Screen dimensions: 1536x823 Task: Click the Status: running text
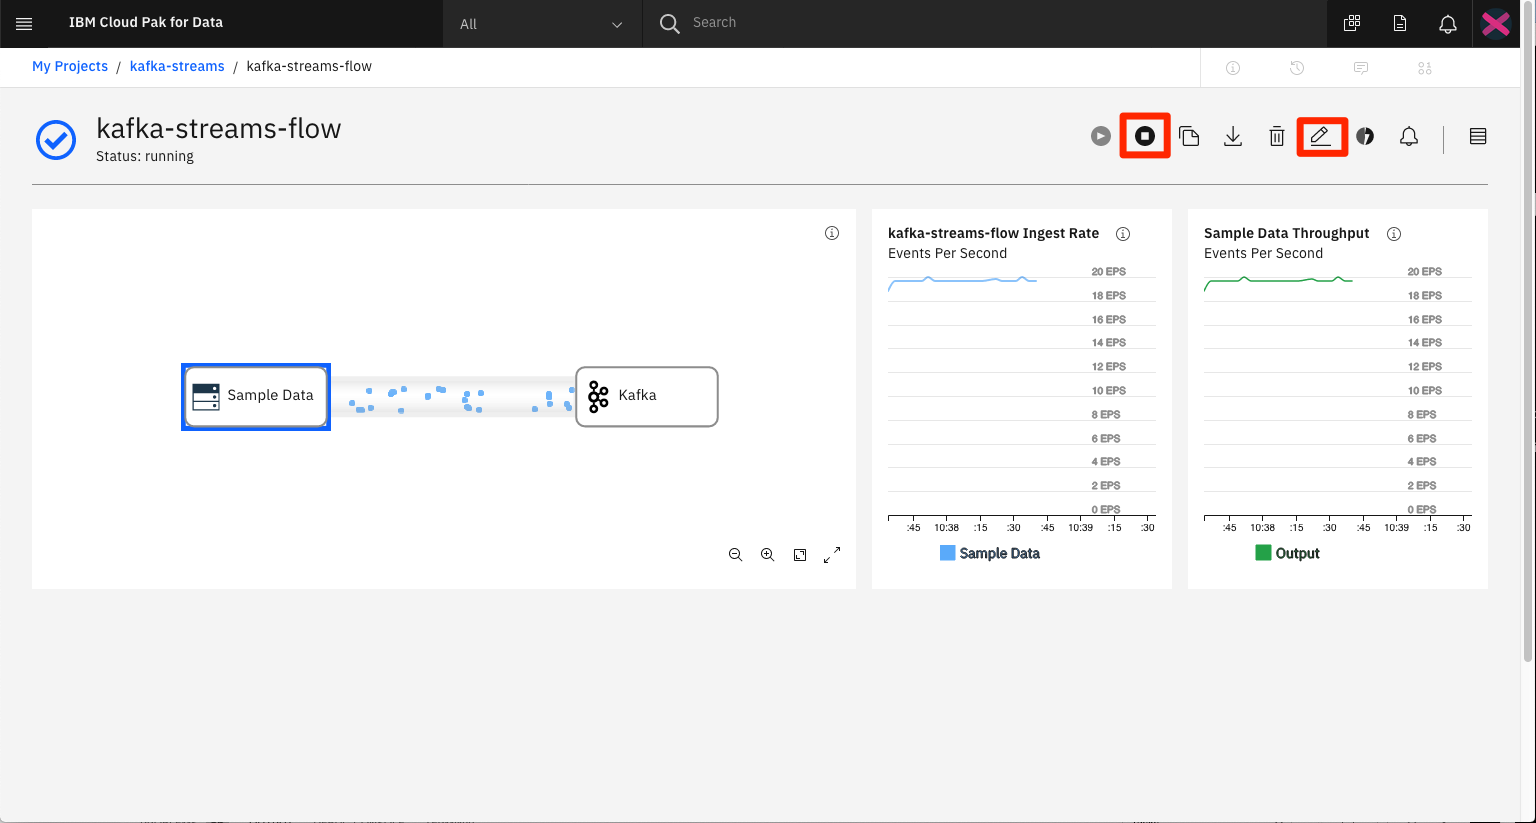[145, 156]
